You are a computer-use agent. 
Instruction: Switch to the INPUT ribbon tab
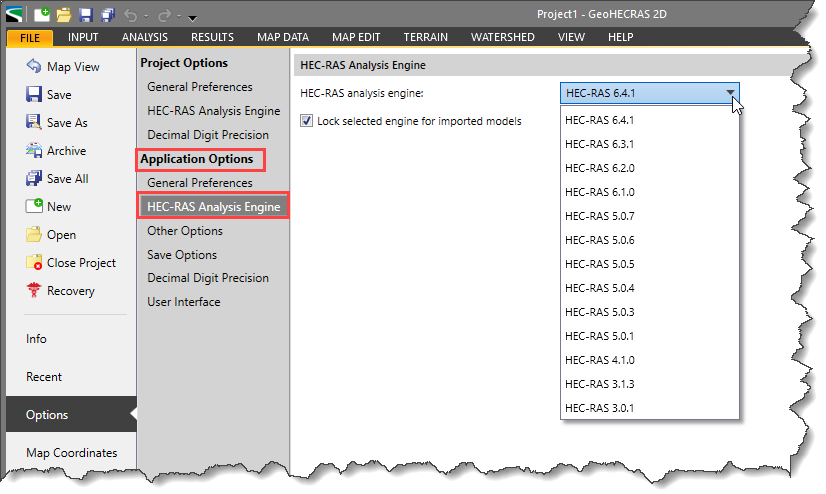click(83, 37)
